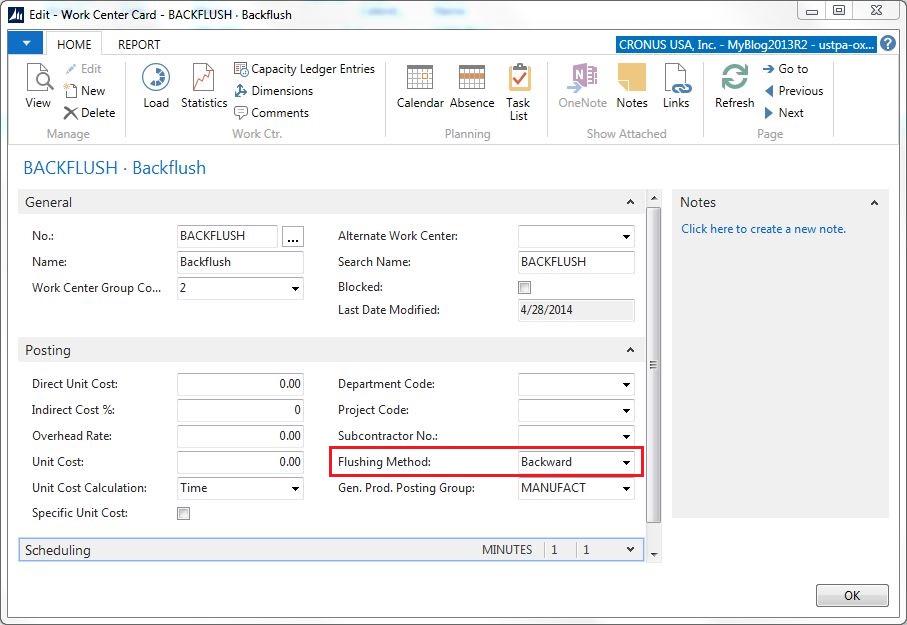This screenshot has width=907, height=625.
Task: Click the Name input field
Action: click(240, 262)
